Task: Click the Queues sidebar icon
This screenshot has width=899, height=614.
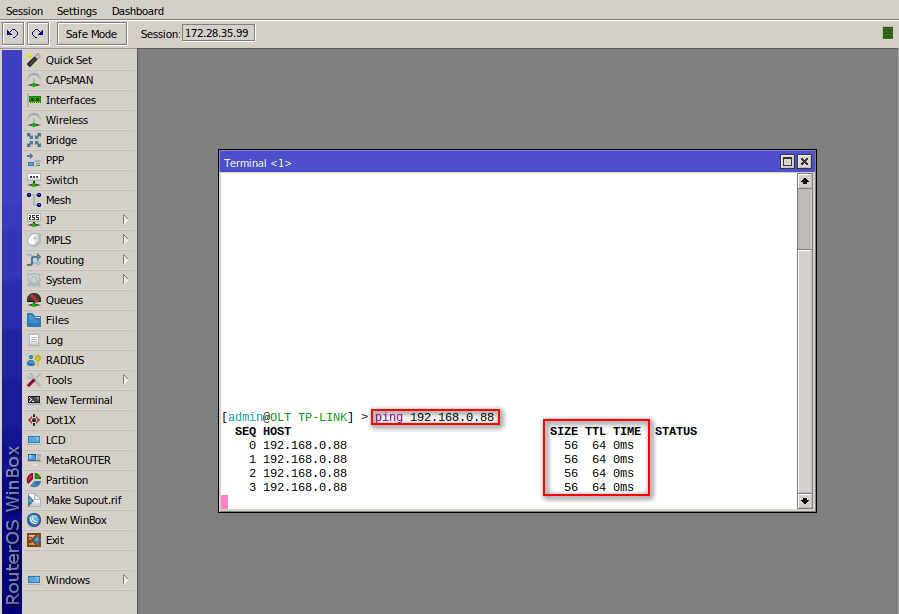Action: [x=34, y=300]
